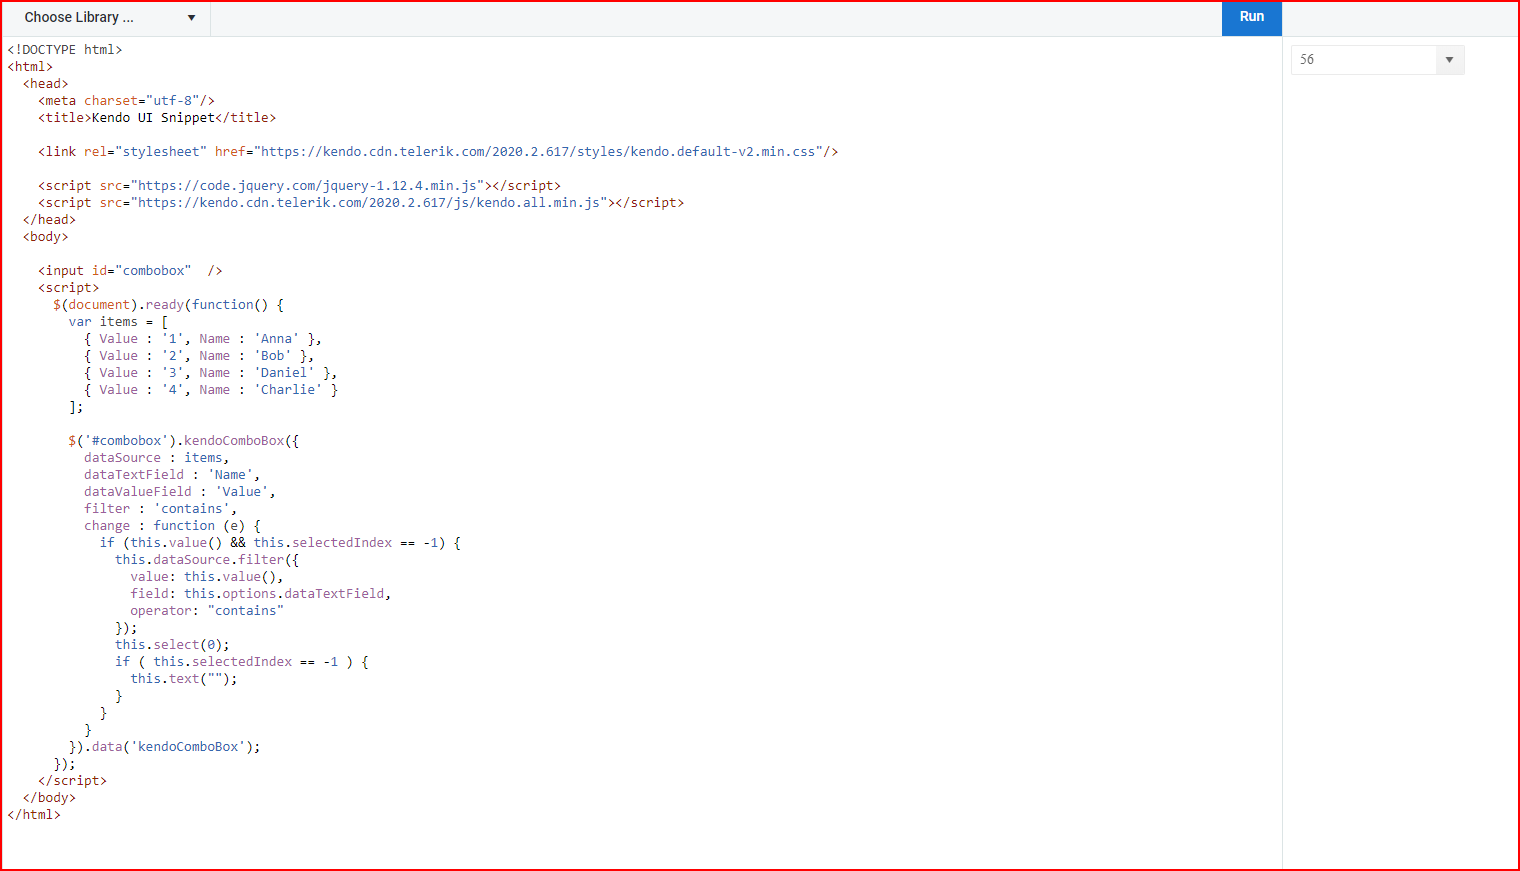This screenshot has height=871, width=1520.
Task: Click the $(document).ready line
Action: (x=169, y=305)
